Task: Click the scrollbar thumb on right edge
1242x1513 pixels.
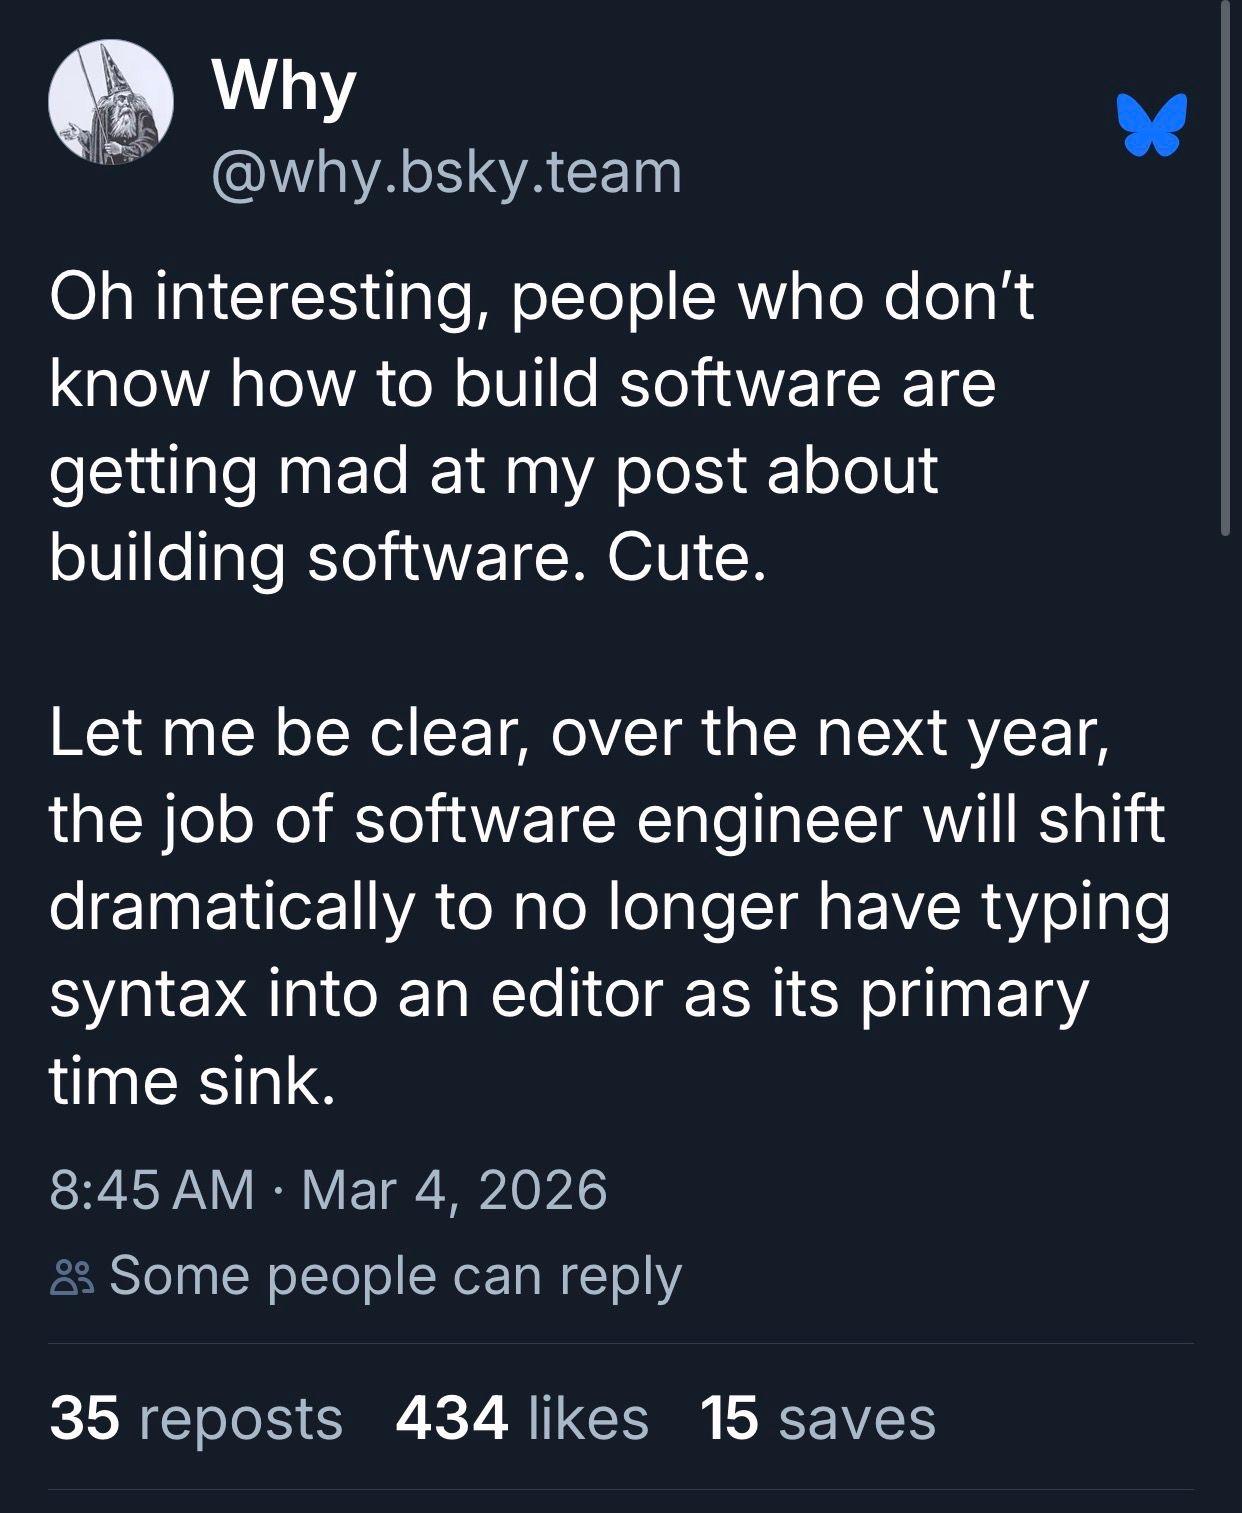Action: [x=1225, y=270]
